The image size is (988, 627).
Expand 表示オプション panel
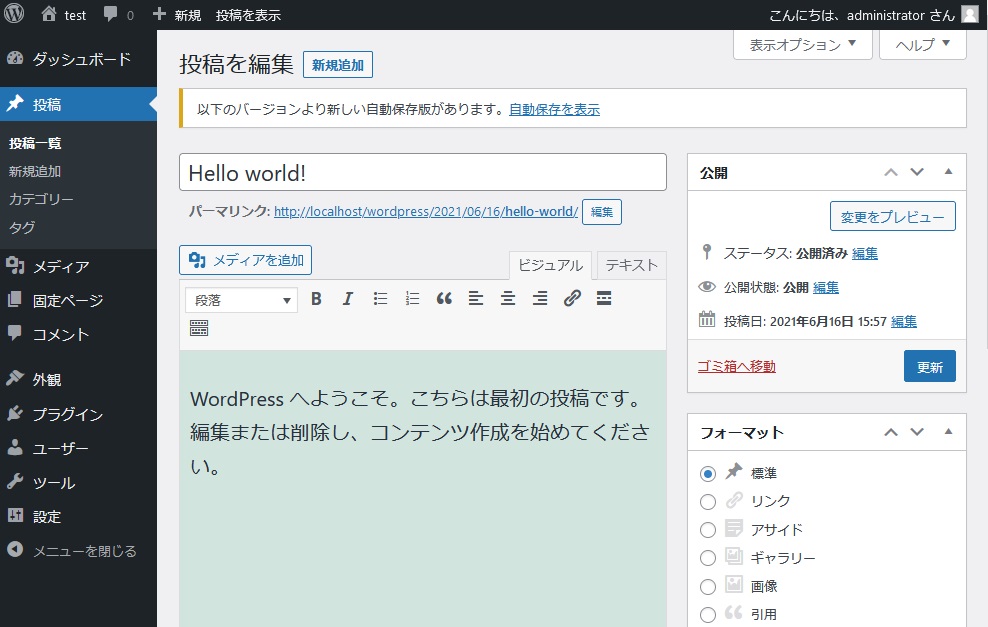[x=802, y=45]
